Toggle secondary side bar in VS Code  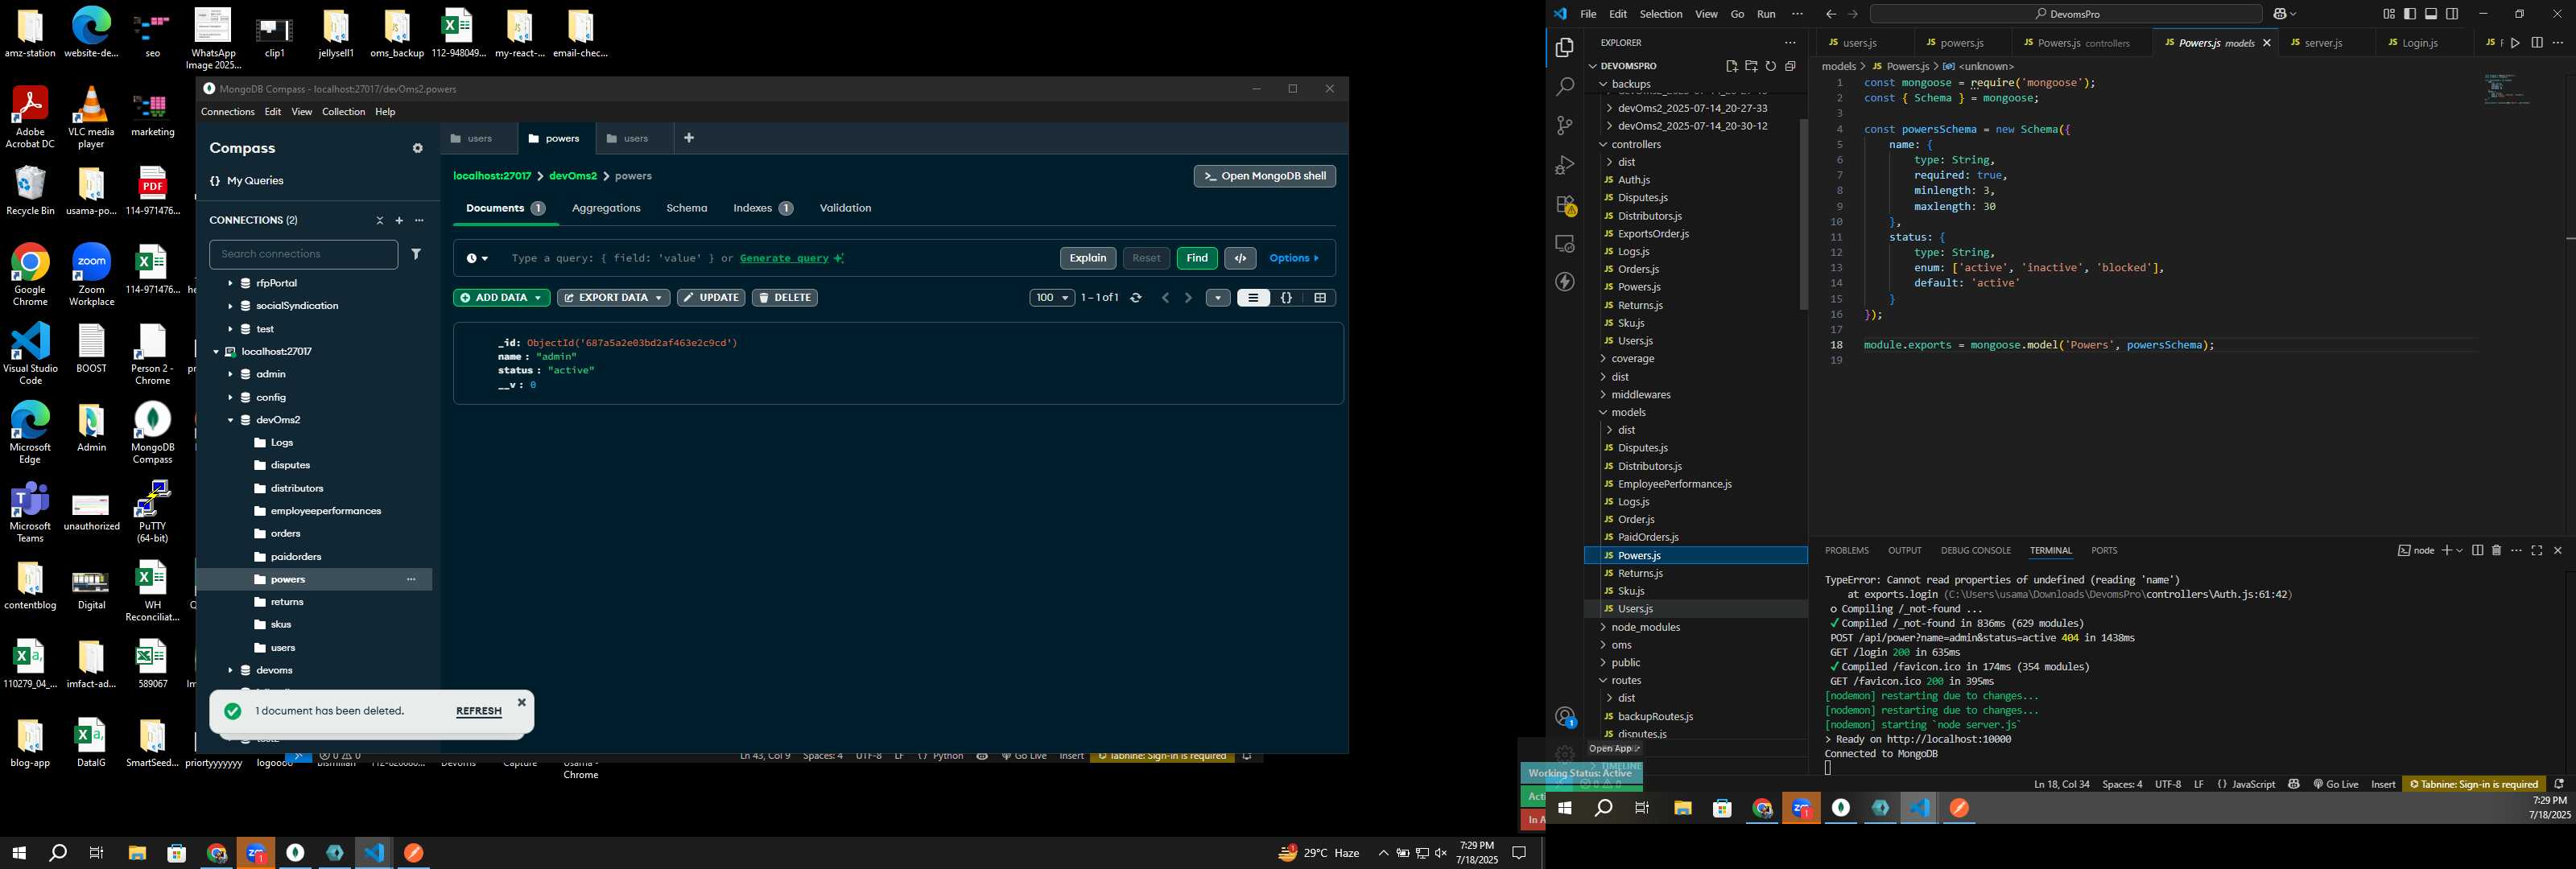point(2452,14)
